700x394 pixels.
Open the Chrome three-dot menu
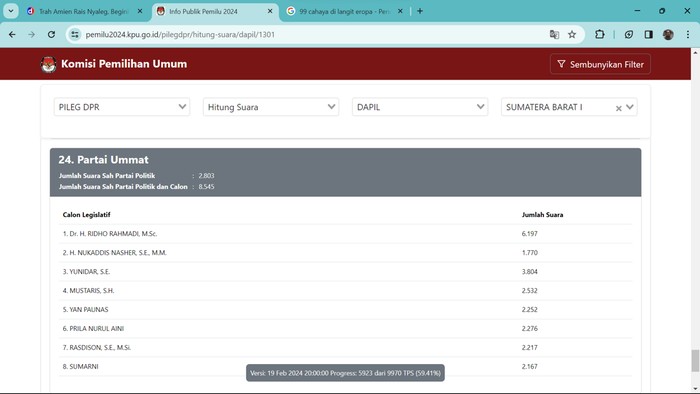pyautogui.click(x=688, y=34)
